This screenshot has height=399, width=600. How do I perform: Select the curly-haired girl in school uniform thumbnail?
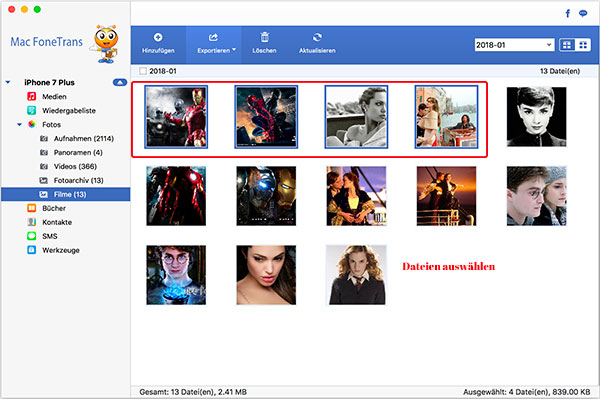point(356,275)
